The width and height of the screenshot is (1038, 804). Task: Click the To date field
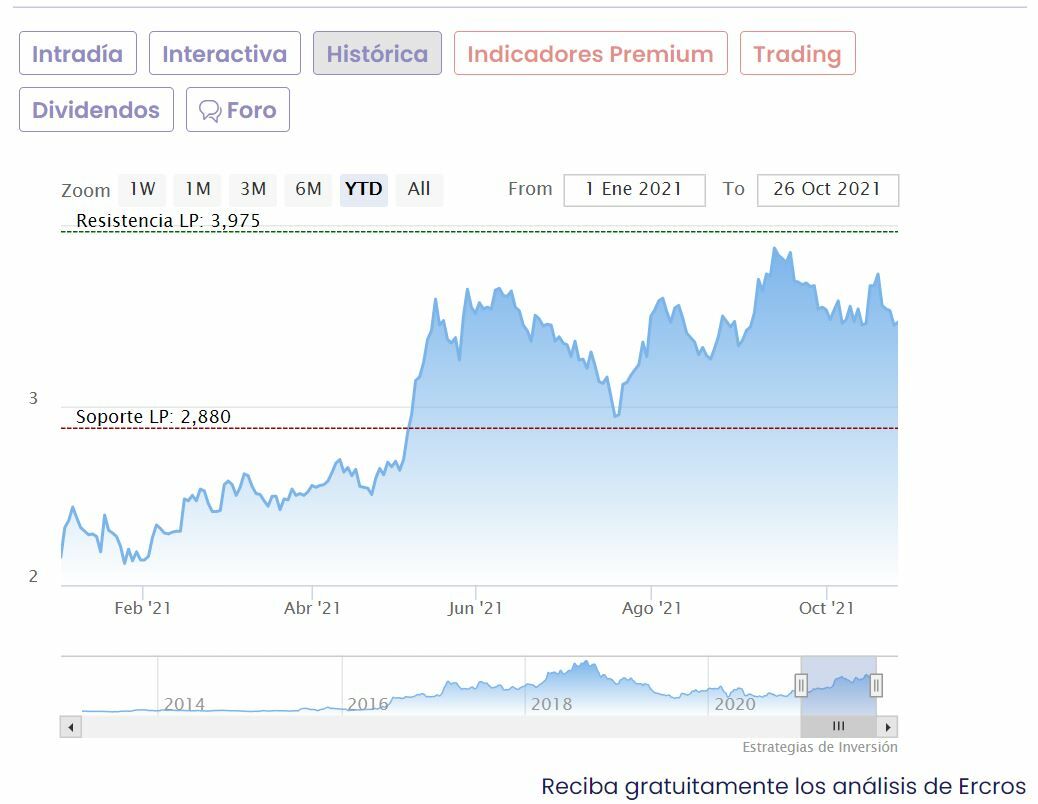click(x=827, y=189)
